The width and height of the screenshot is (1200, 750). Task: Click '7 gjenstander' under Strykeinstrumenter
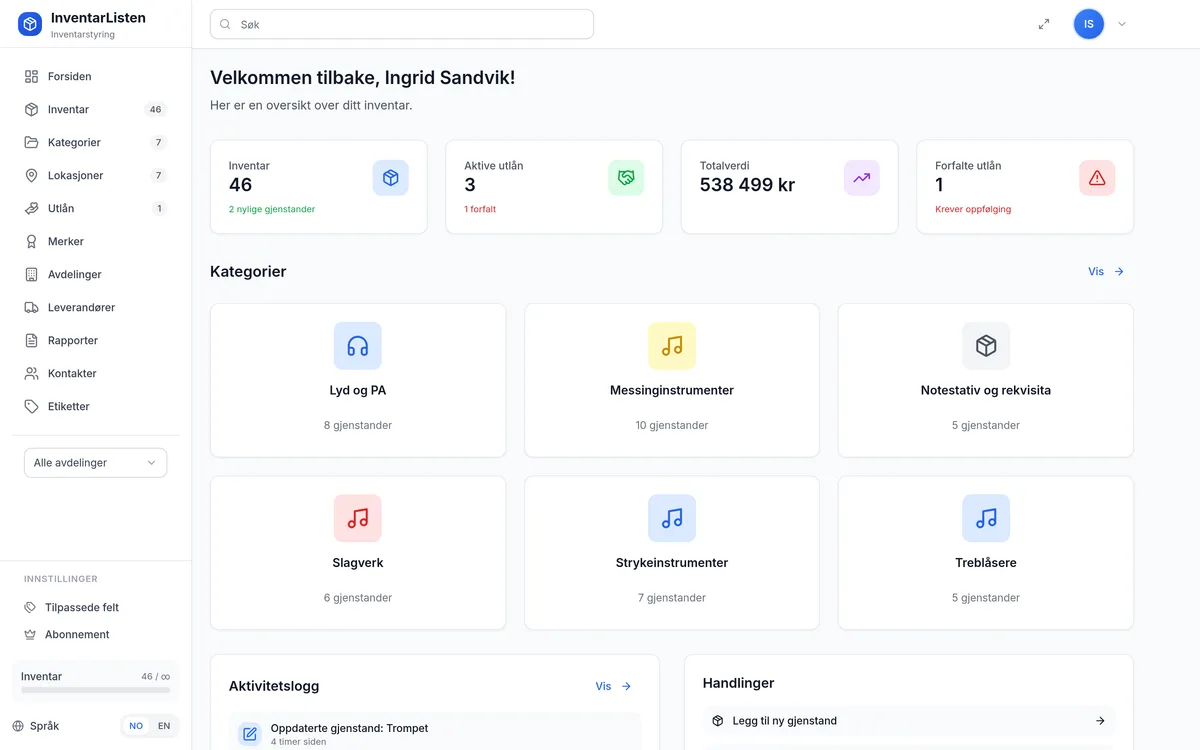672,597
